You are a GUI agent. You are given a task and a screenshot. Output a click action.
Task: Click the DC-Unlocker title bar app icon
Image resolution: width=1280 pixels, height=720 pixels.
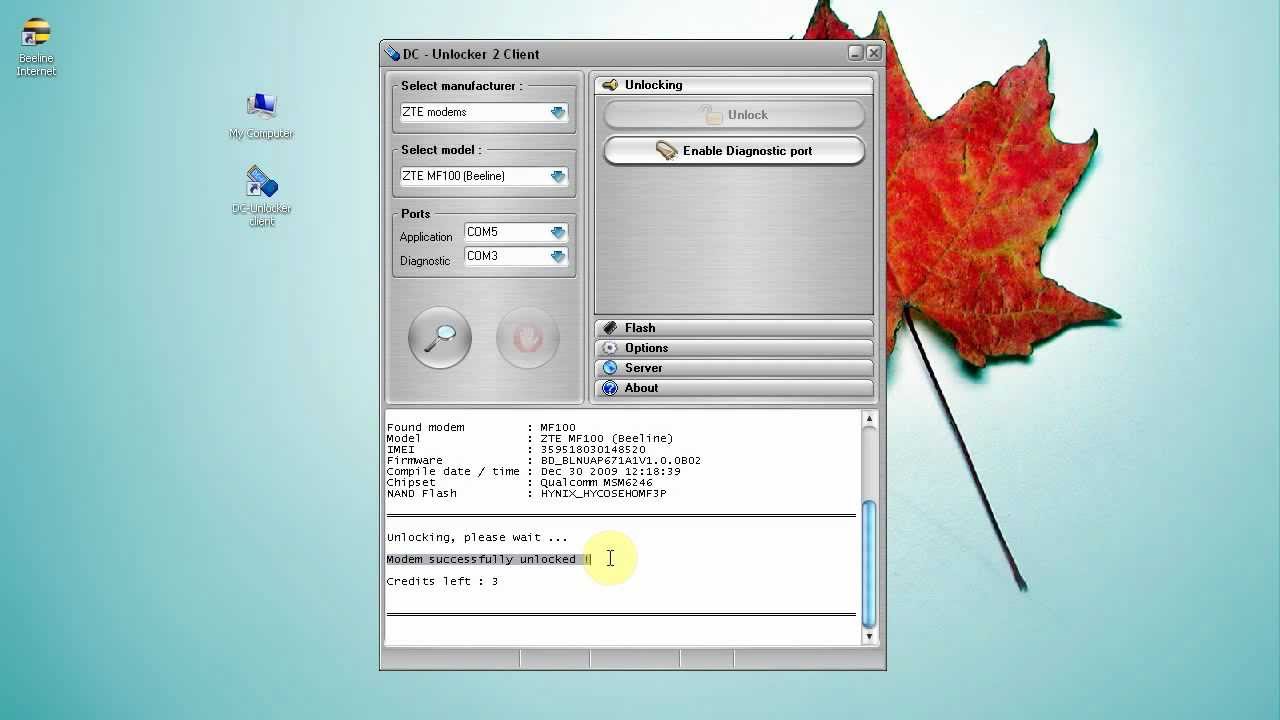tap(391, 54)
